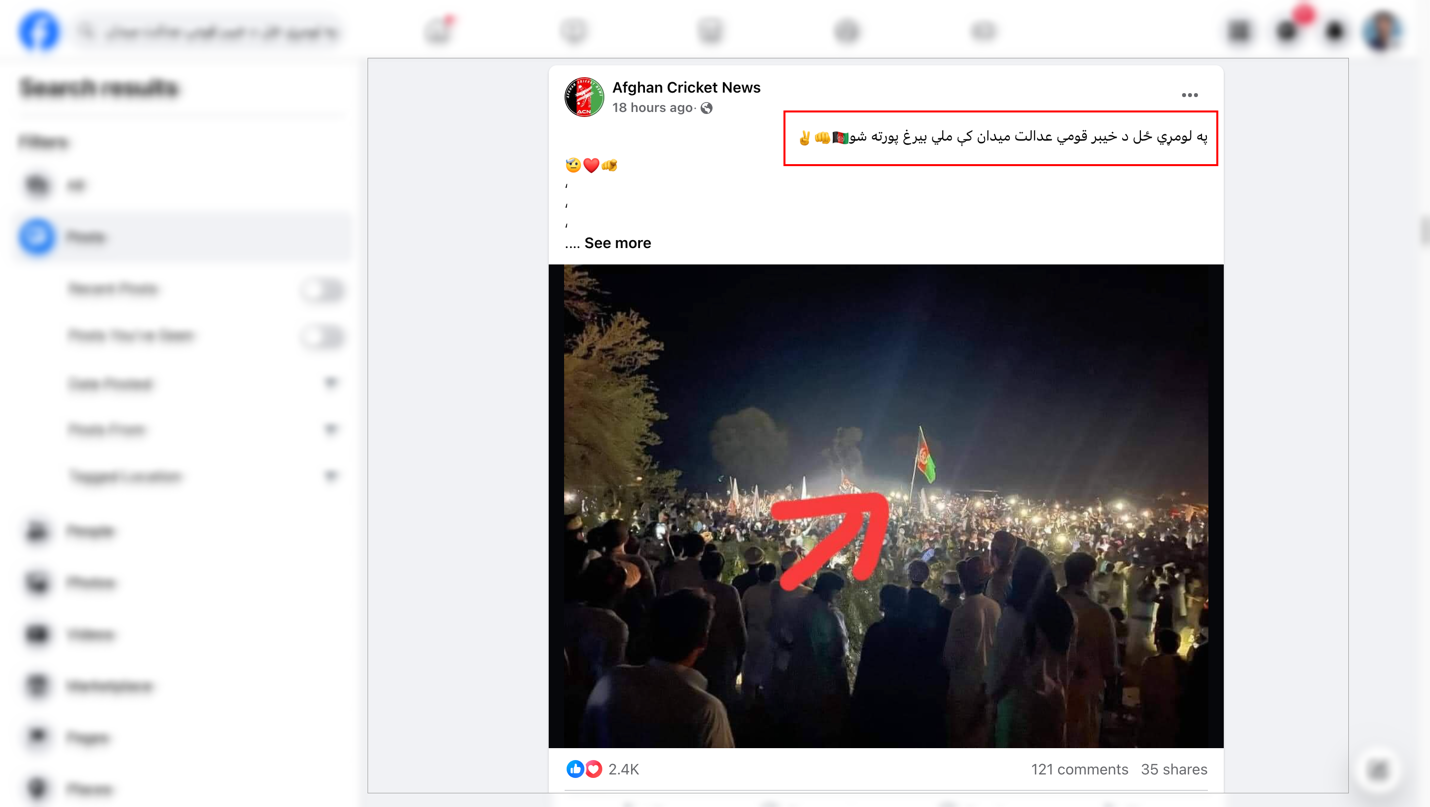The height and width of the screenshot is (807, 1430).
Task: Open the crowd photo with flag
Action: [886, 506]
